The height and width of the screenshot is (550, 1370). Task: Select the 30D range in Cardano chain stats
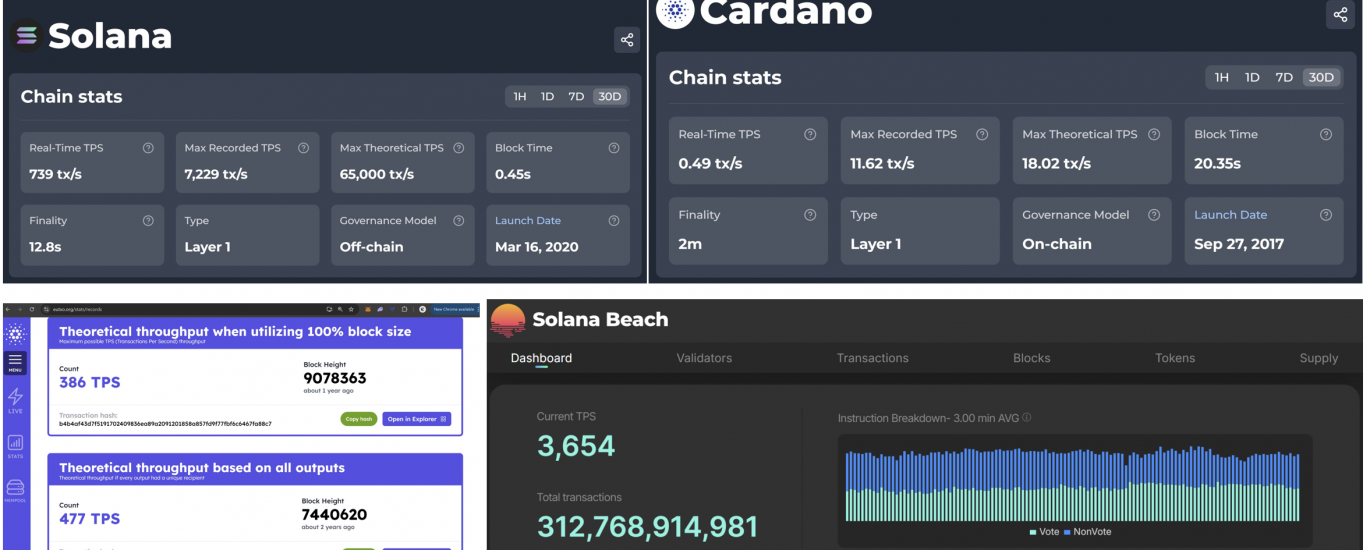tap(1321, 77)
